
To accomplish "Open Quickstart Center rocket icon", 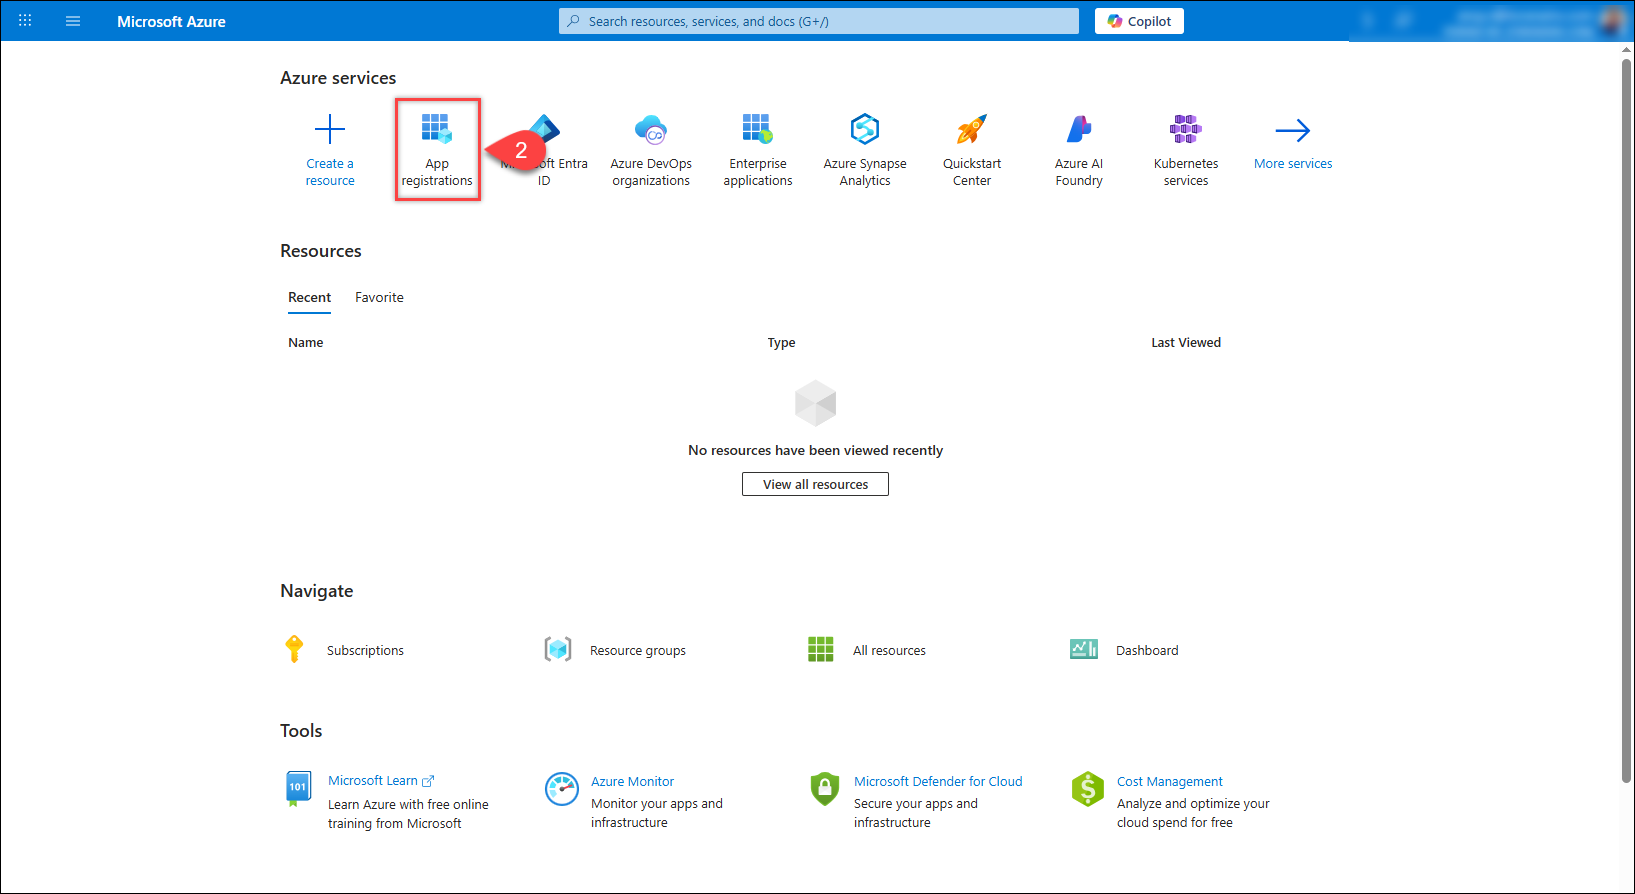I will pos(971,130).
